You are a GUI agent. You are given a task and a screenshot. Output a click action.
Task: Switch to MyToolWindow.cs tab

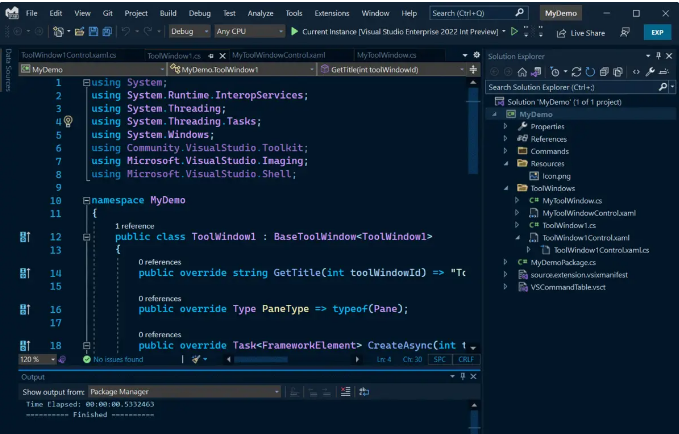[x=387, y=55]
